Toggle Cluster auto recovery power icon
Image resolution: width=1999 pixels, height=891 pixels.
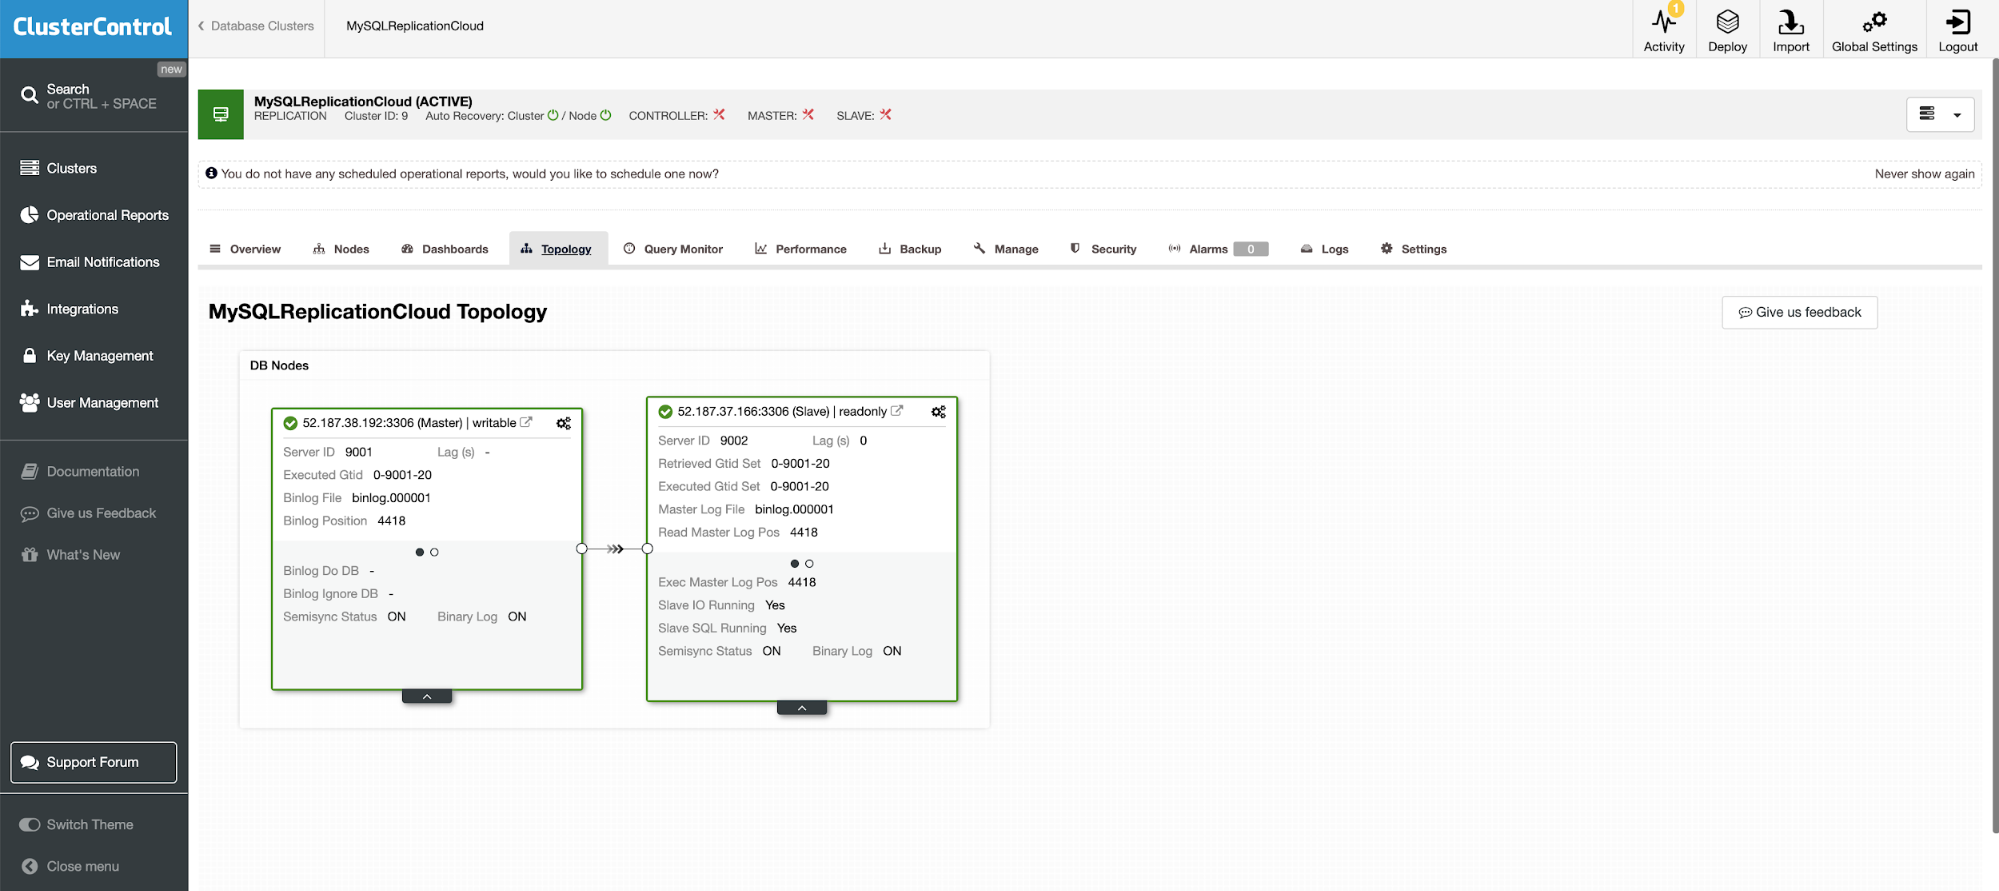tap(553, 116)
